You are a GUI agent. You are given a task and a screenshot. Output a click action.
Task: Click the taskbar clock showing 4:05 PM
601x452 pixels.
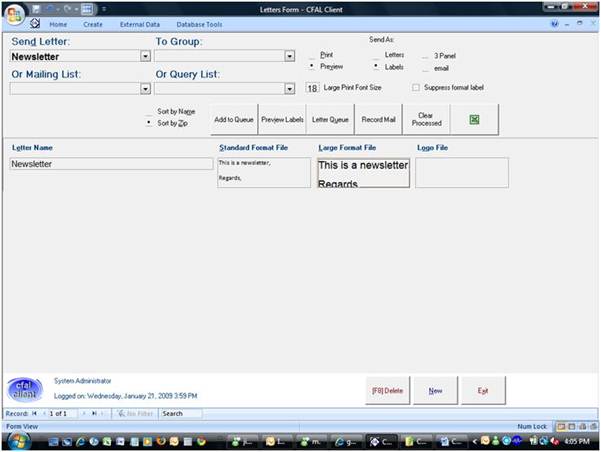[x=577, y=441]
